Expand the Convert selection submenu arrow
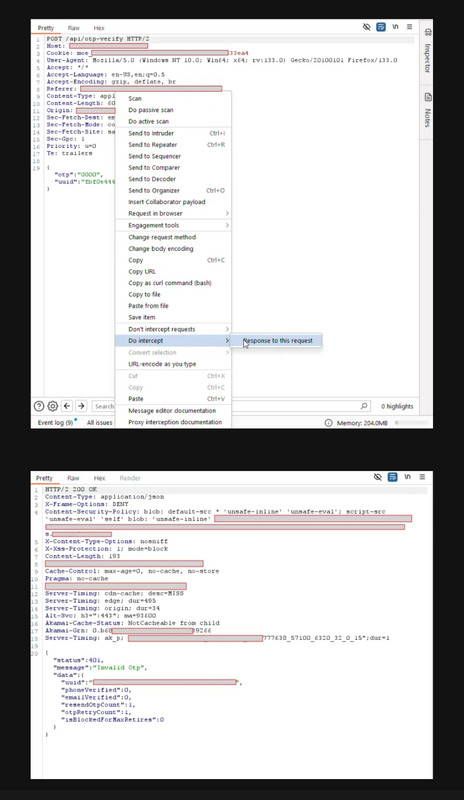 click(227, 353)
